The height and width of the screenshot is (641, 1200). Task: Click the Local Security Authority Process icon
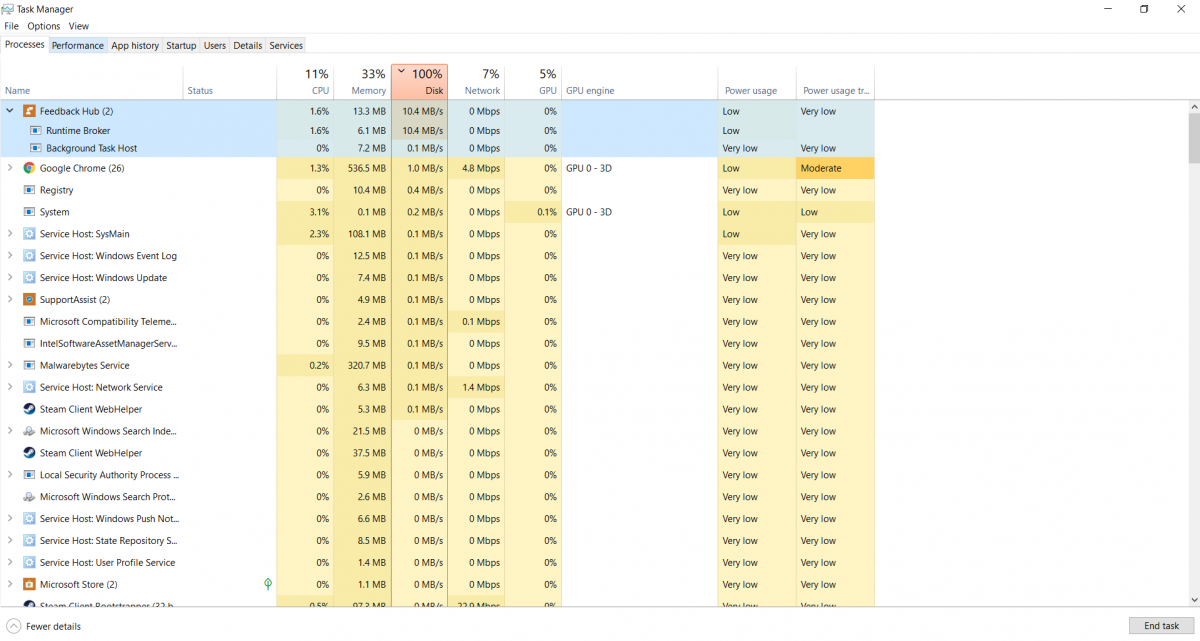30,475
